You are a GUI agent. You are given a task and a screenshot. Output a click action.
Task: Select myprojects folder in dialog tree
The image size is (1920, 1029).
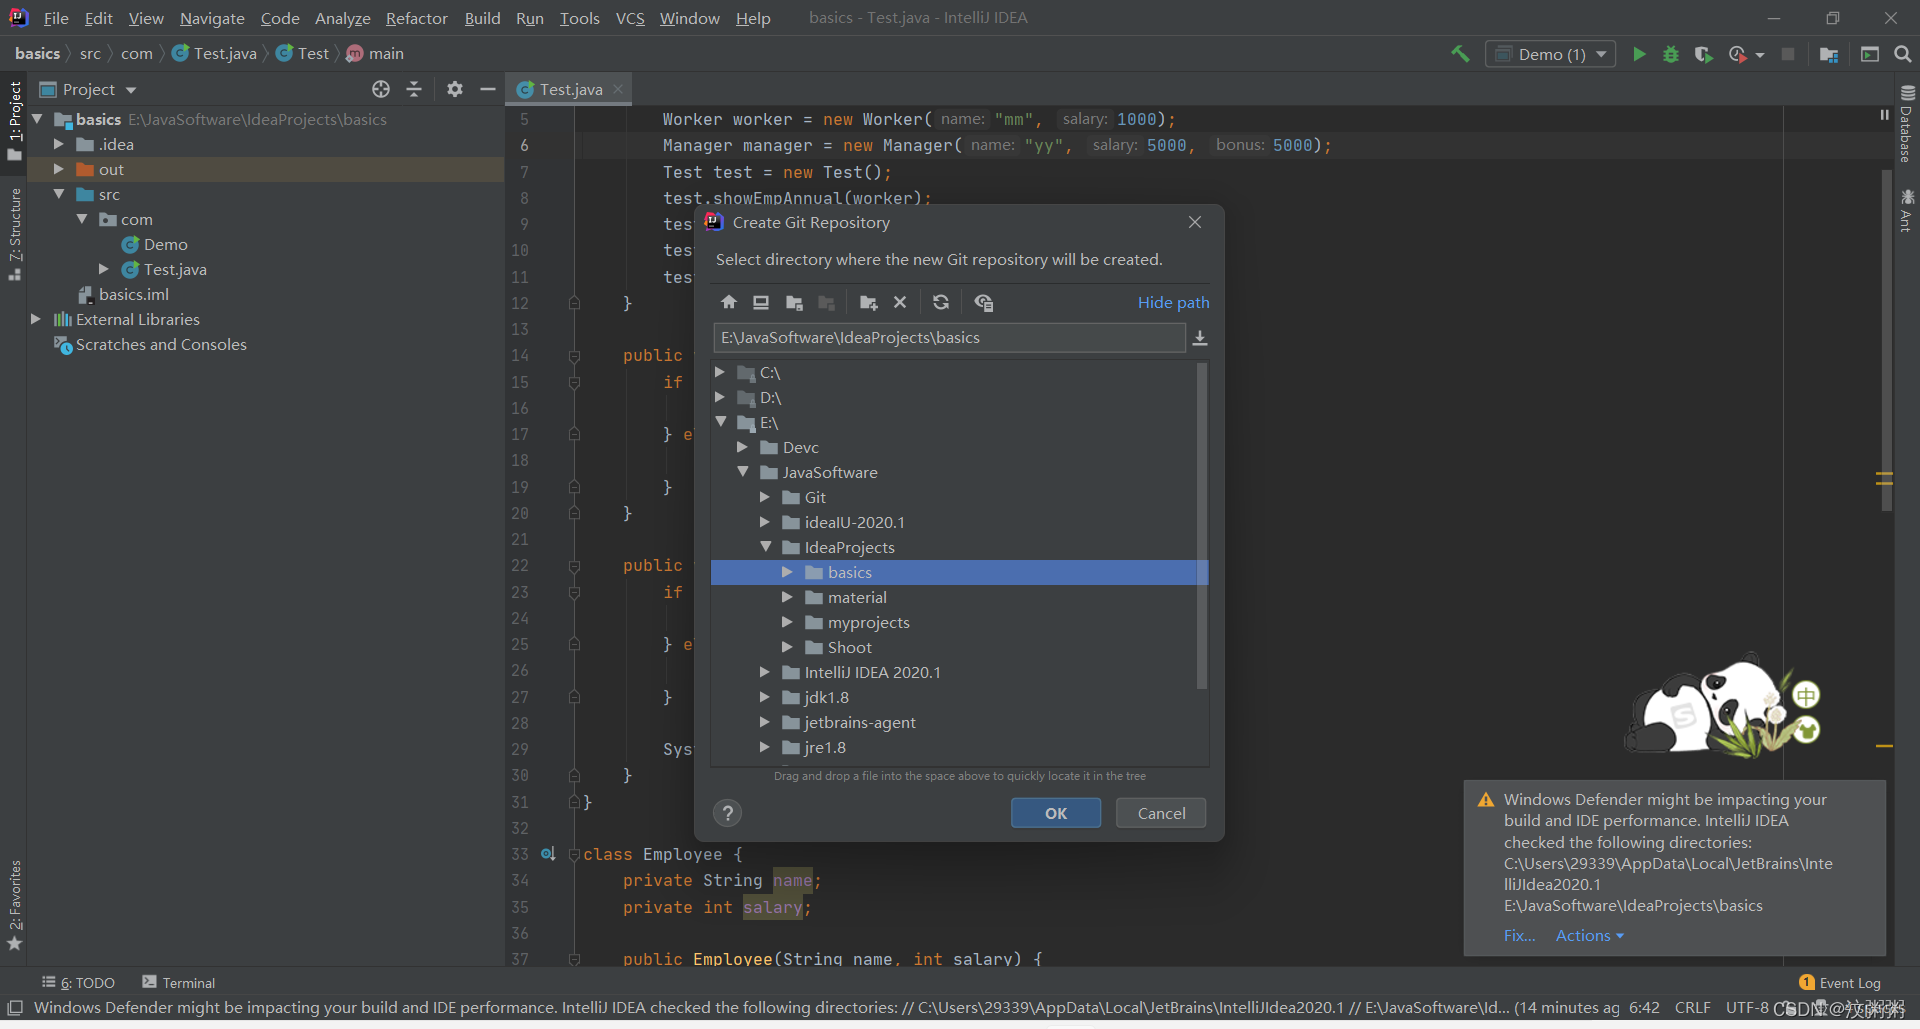pos(868,622)
